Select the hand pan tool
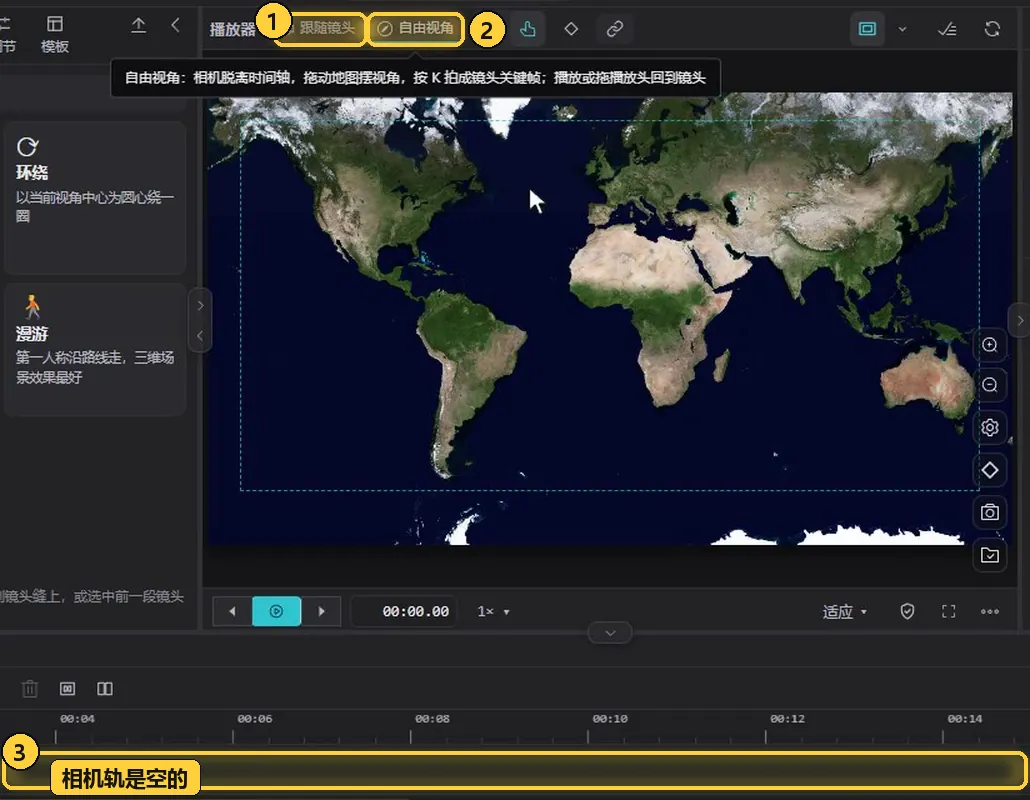 pyautogui.click(x=527, y=29)
